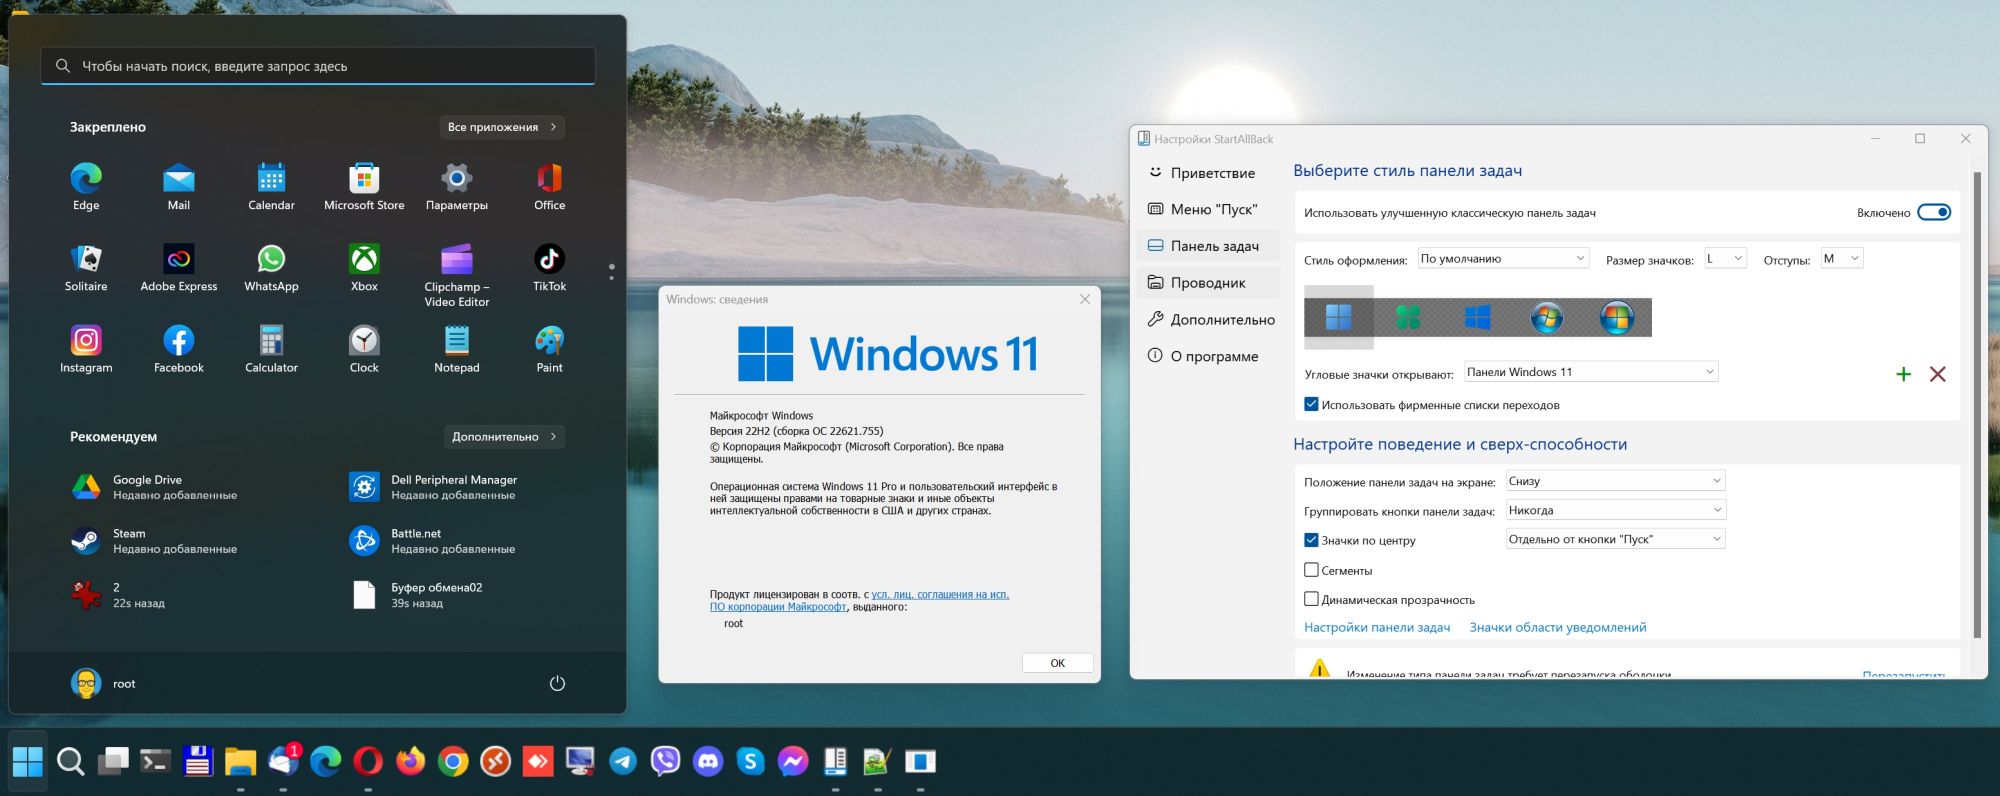Image resolution: width=2000 pixels, height=796 pixels.
Task: Open the Отдельно от кнопки Пуск dropdown
Action: (1616, 539)
